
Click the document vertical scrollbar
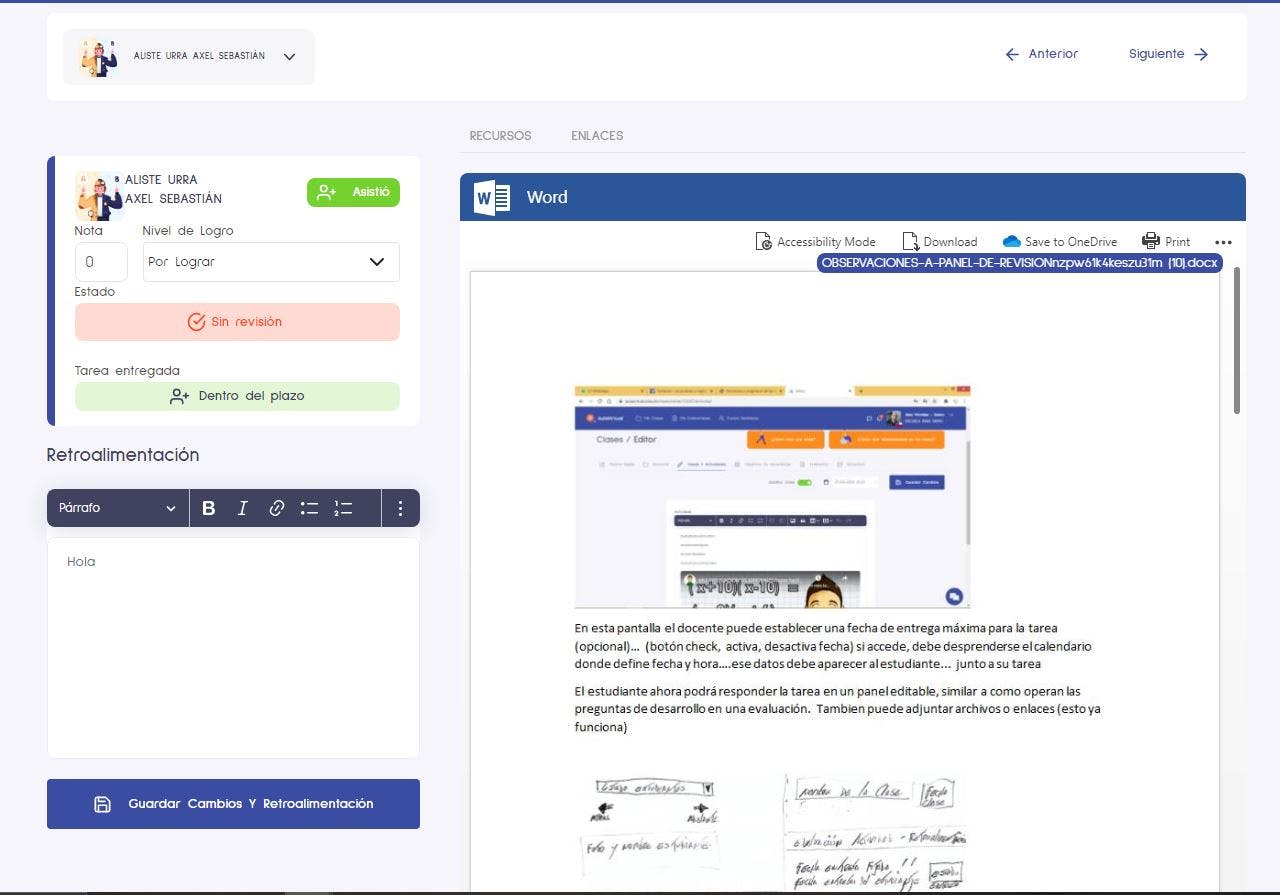(1237, 340)
